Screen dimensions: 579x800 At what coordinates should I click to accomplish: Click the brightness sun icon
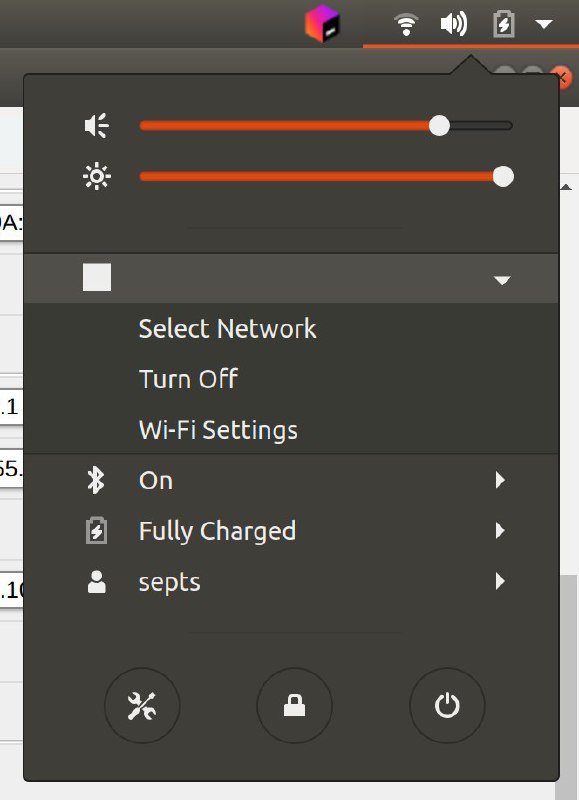[96, 177]
